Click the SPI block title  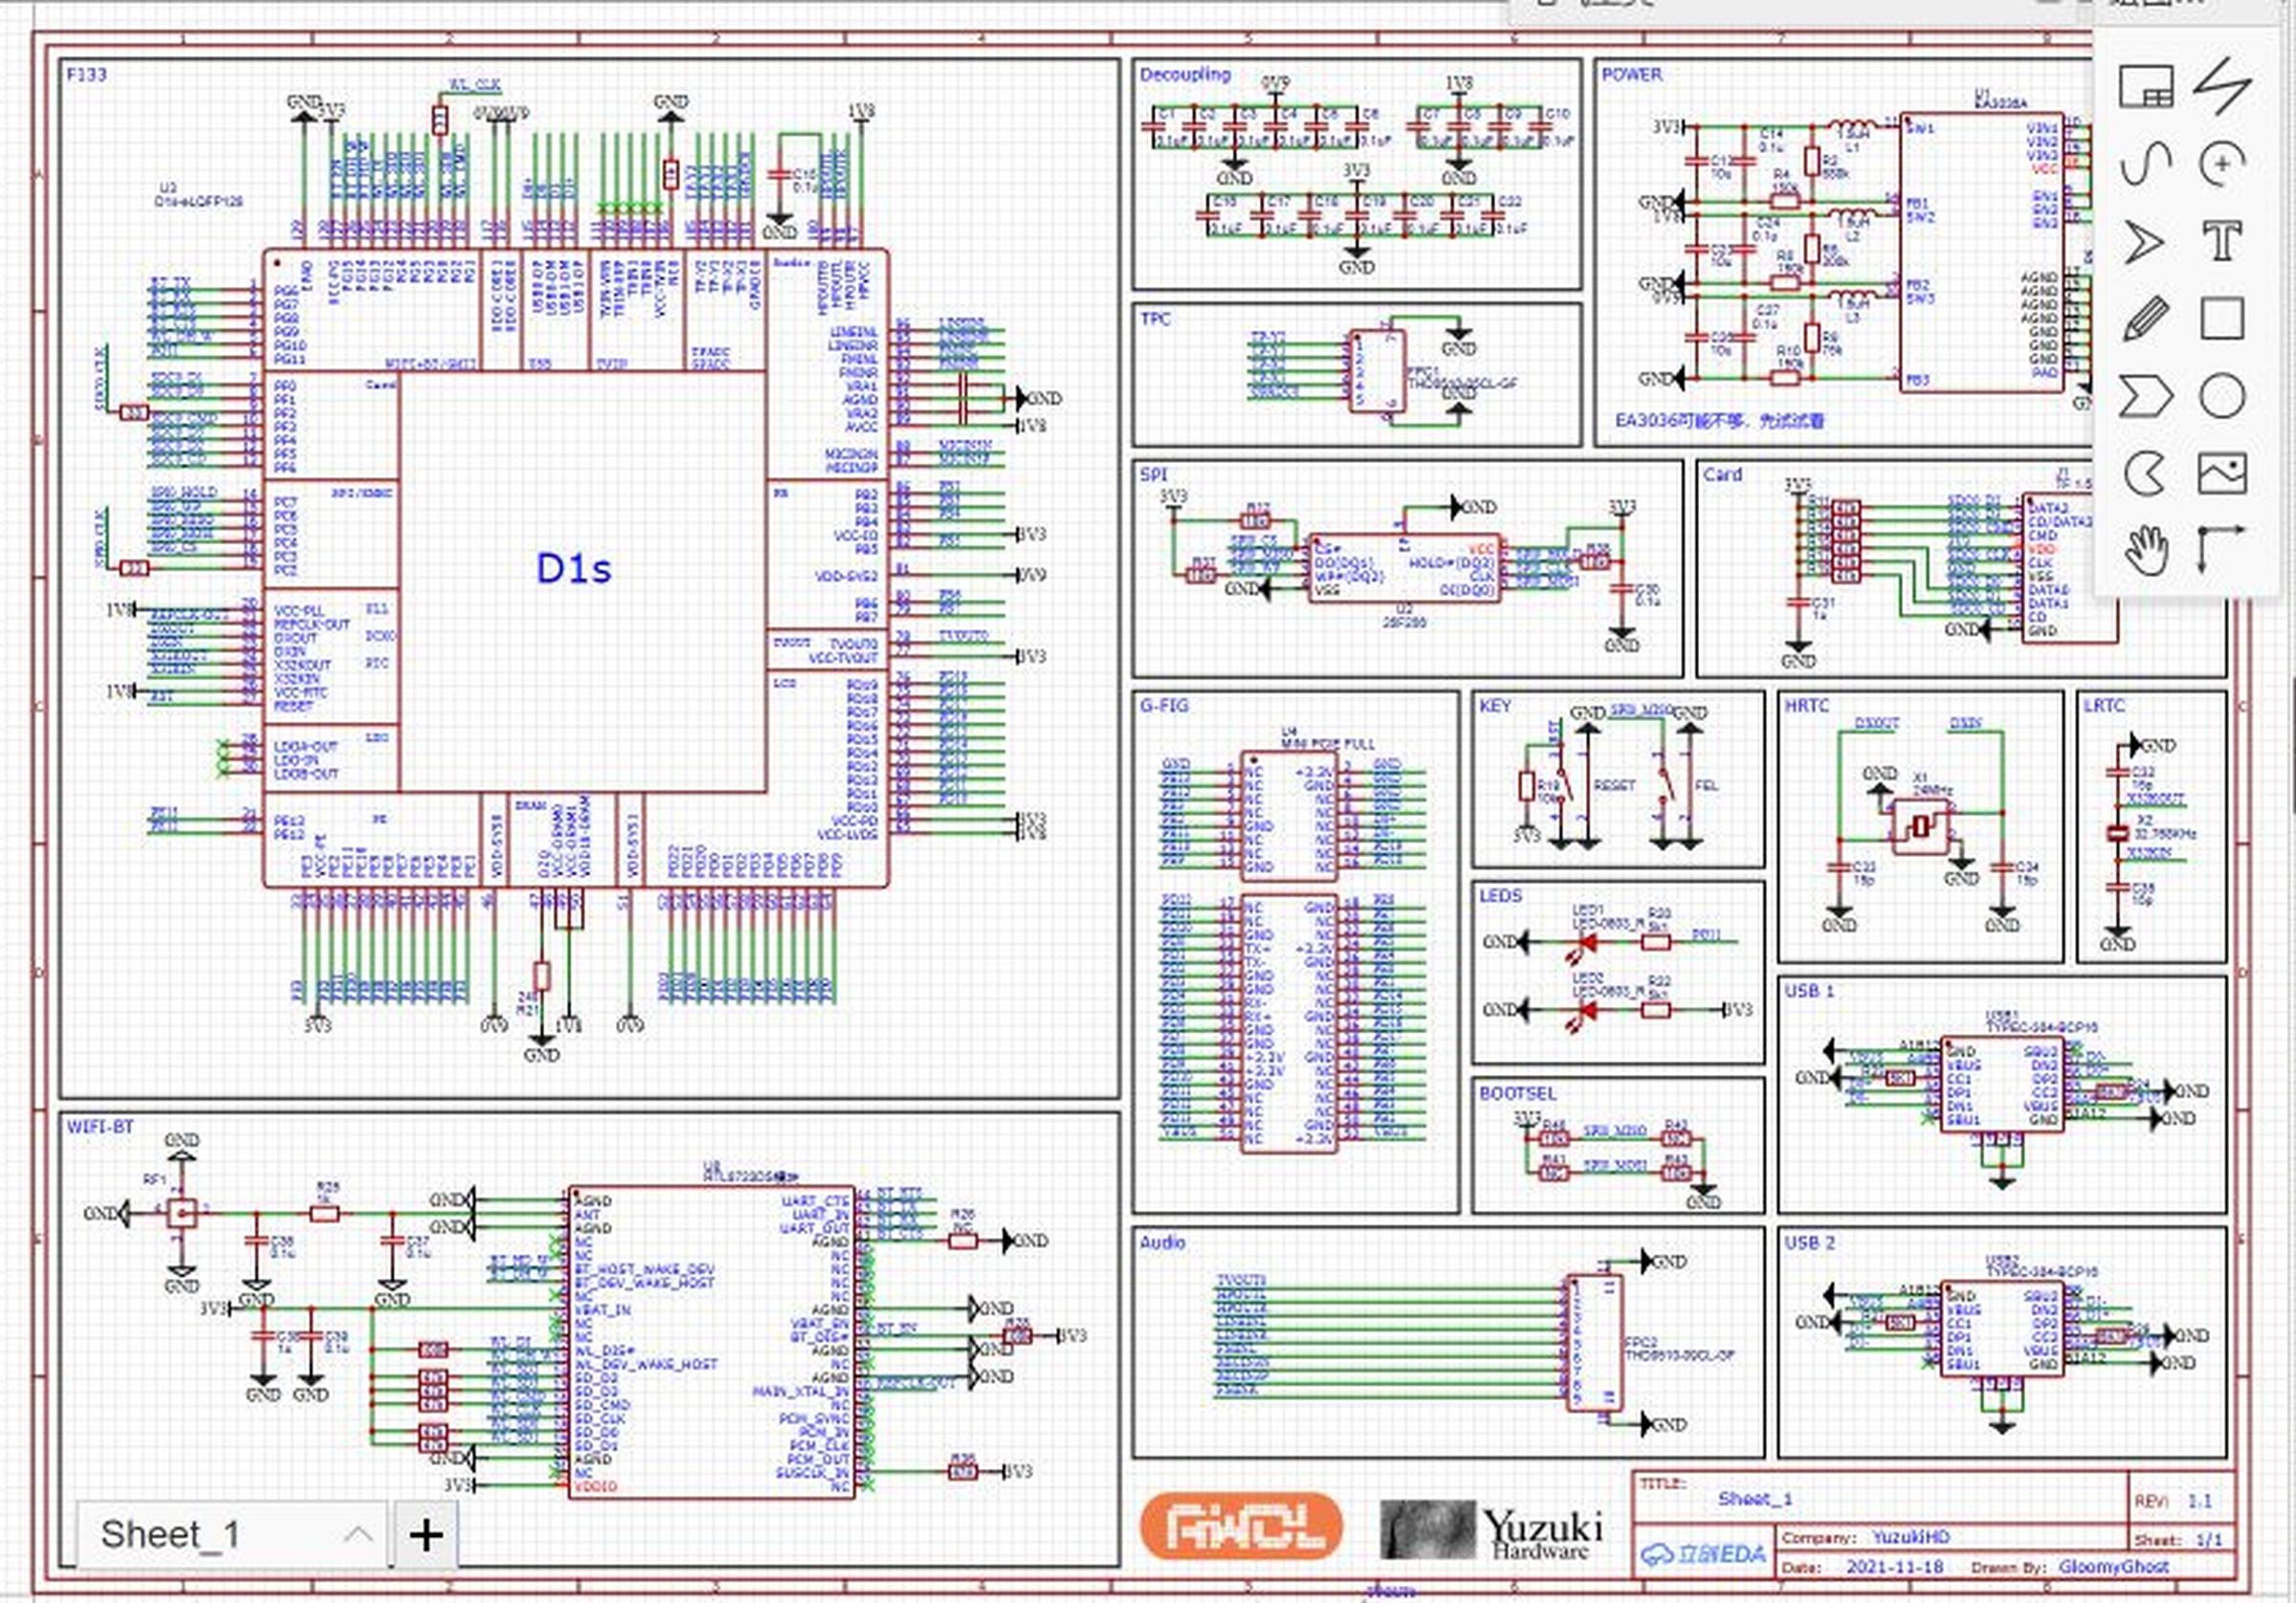click(1153, 475)
